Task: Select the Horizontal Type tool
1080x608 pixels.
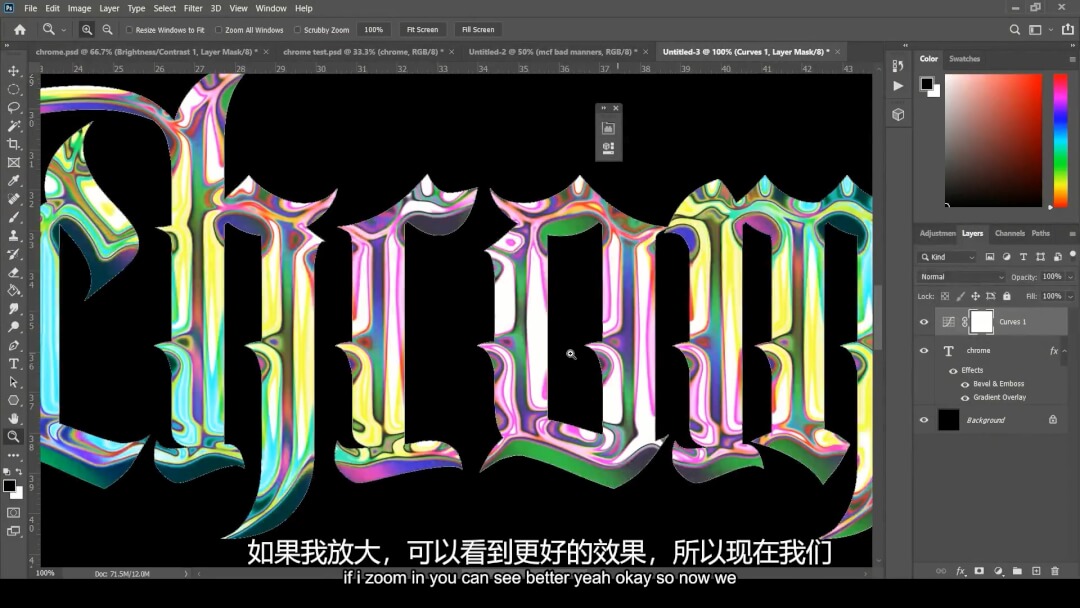Action: [14, 364]
